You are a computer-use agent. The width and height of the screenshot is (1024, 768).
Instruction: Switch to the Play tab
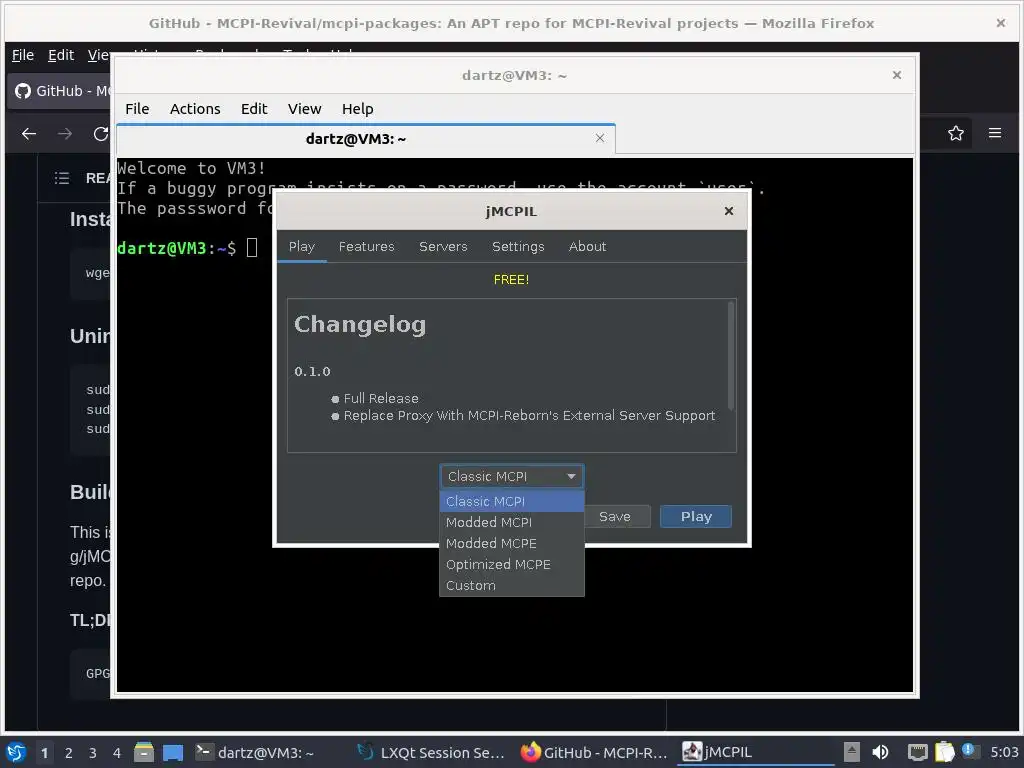302,247
